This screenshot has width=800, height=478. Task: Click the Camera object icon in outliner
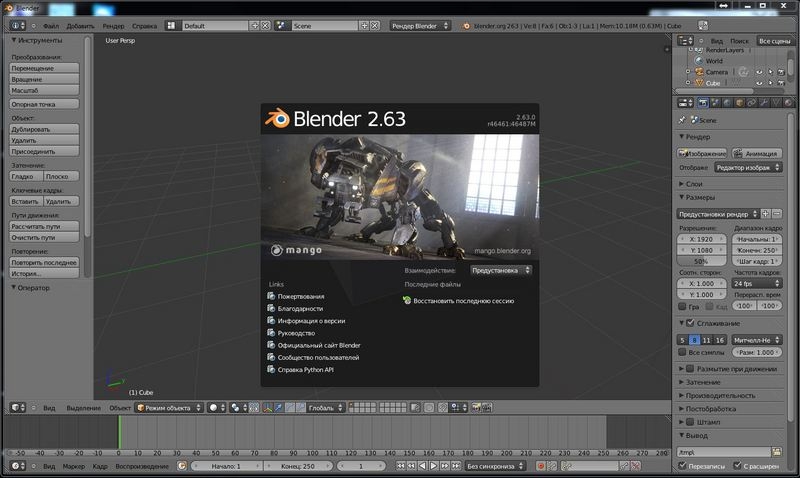(699, 72)
